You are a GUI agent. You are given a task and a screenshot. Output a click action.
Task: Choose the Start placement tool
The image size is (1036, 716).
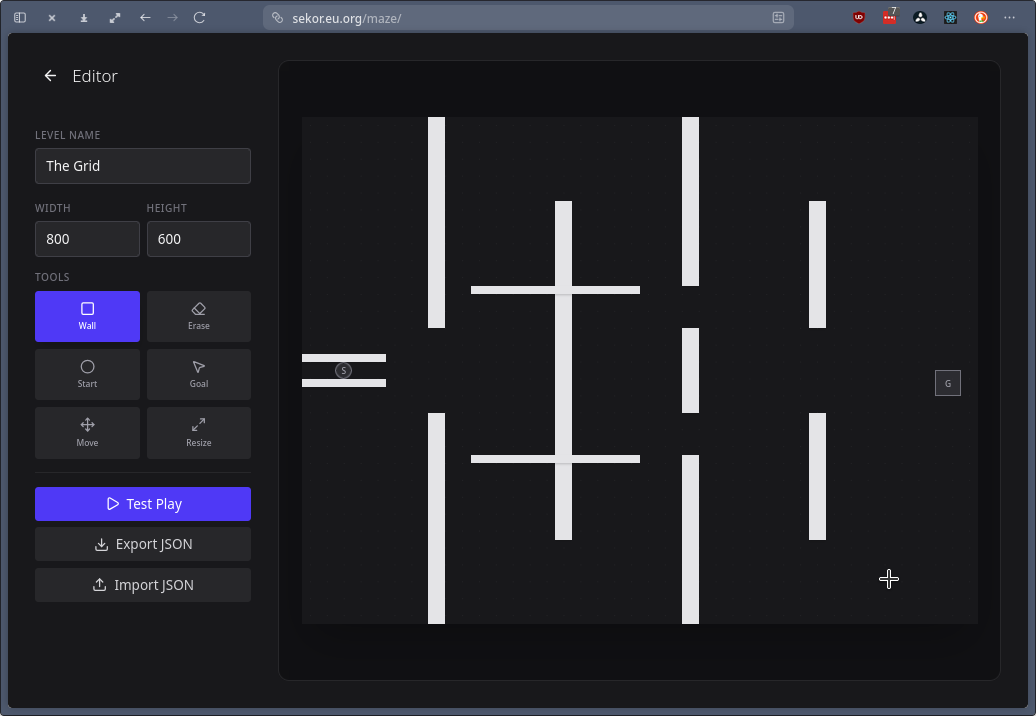click(x=87, y=374)
